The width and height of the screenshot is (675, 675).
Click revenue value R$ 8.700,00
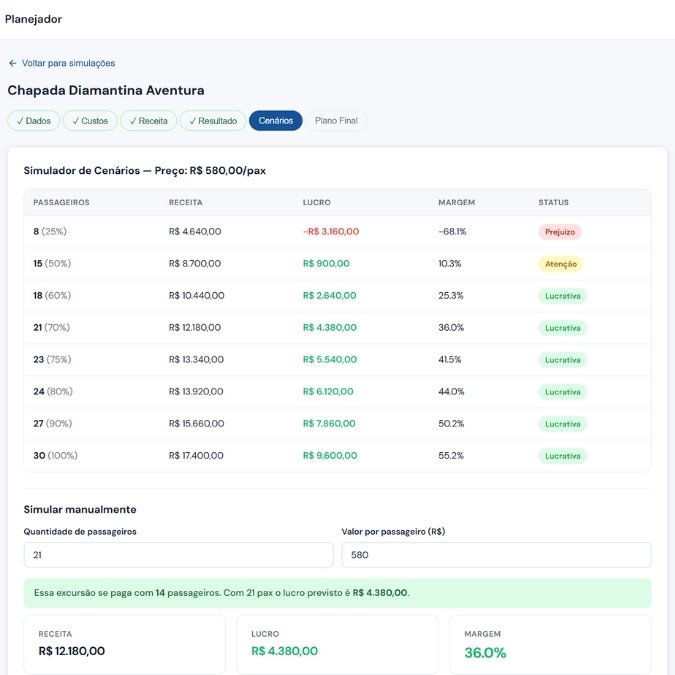[195, 263]
